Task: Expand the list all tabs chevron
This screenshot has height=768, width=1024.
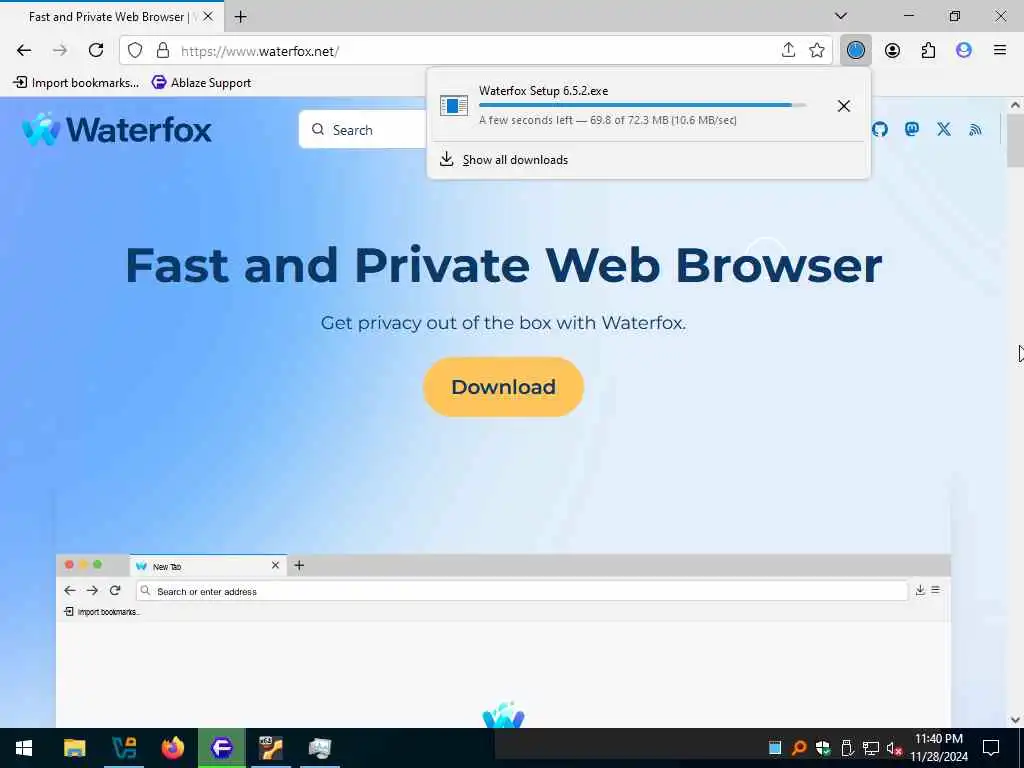Action: [x=841, y=16]
